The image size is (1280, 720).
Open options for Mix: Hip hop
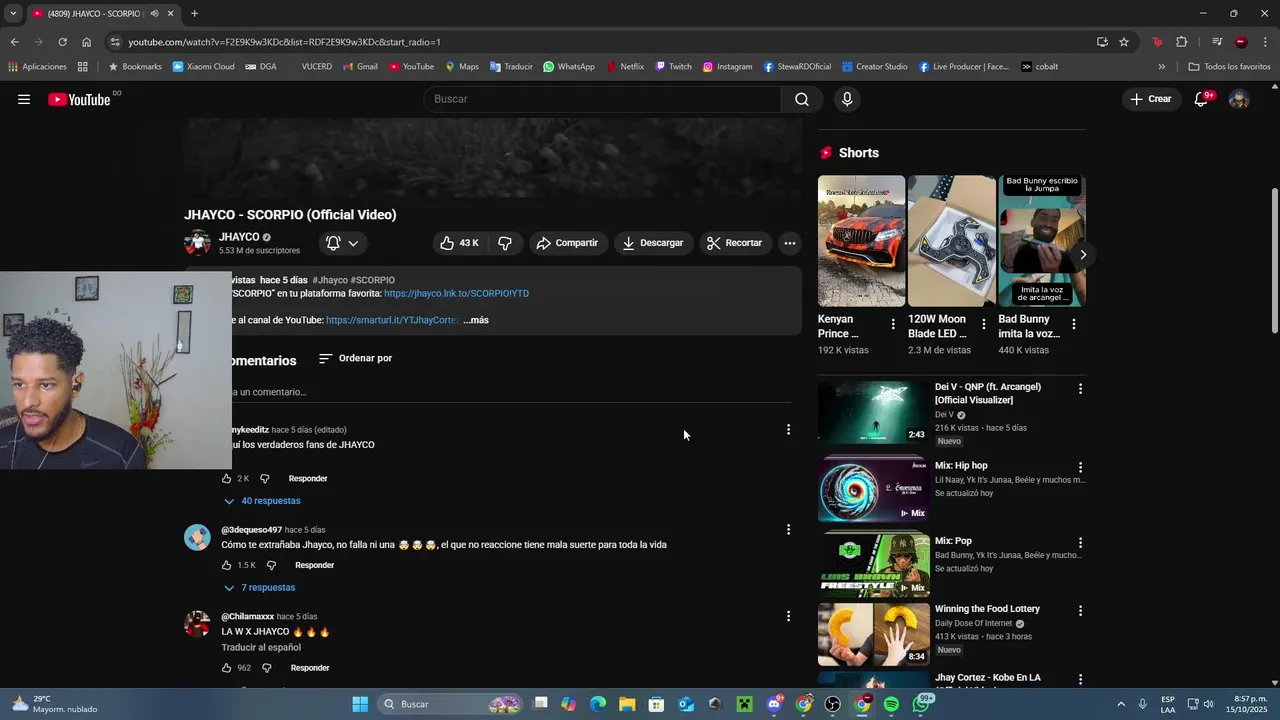point(1080,467)
